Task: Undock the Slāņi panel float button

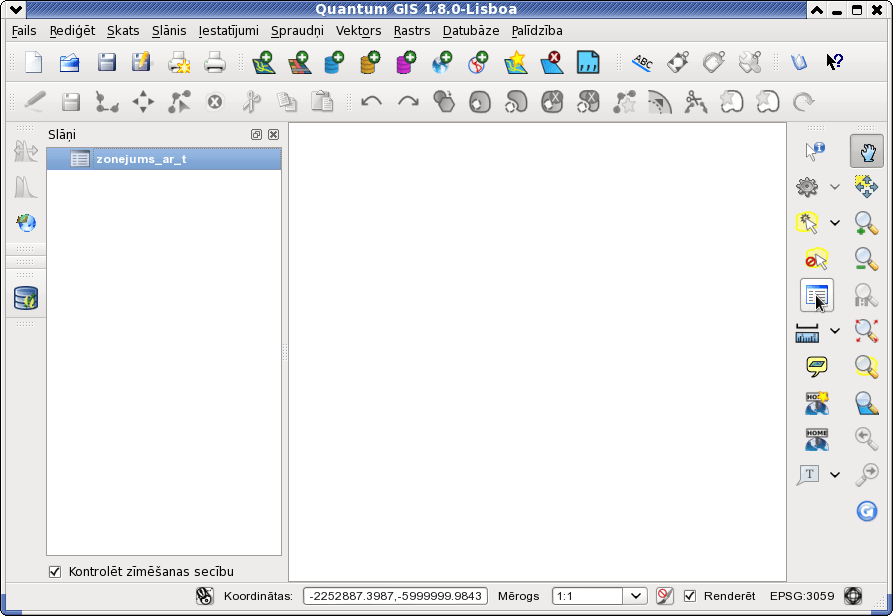Action: [x=256, y=134]
